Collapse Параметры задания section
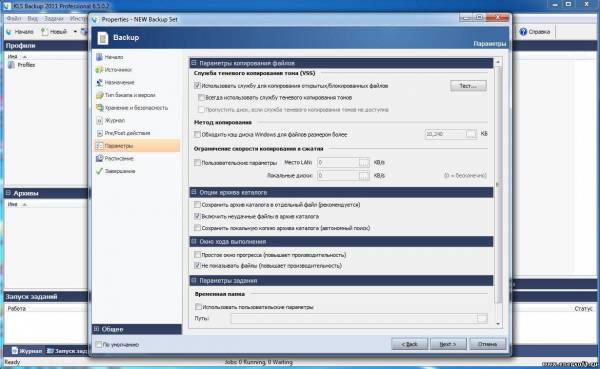The width and height of the screenshot is (600, 369). 194,281
